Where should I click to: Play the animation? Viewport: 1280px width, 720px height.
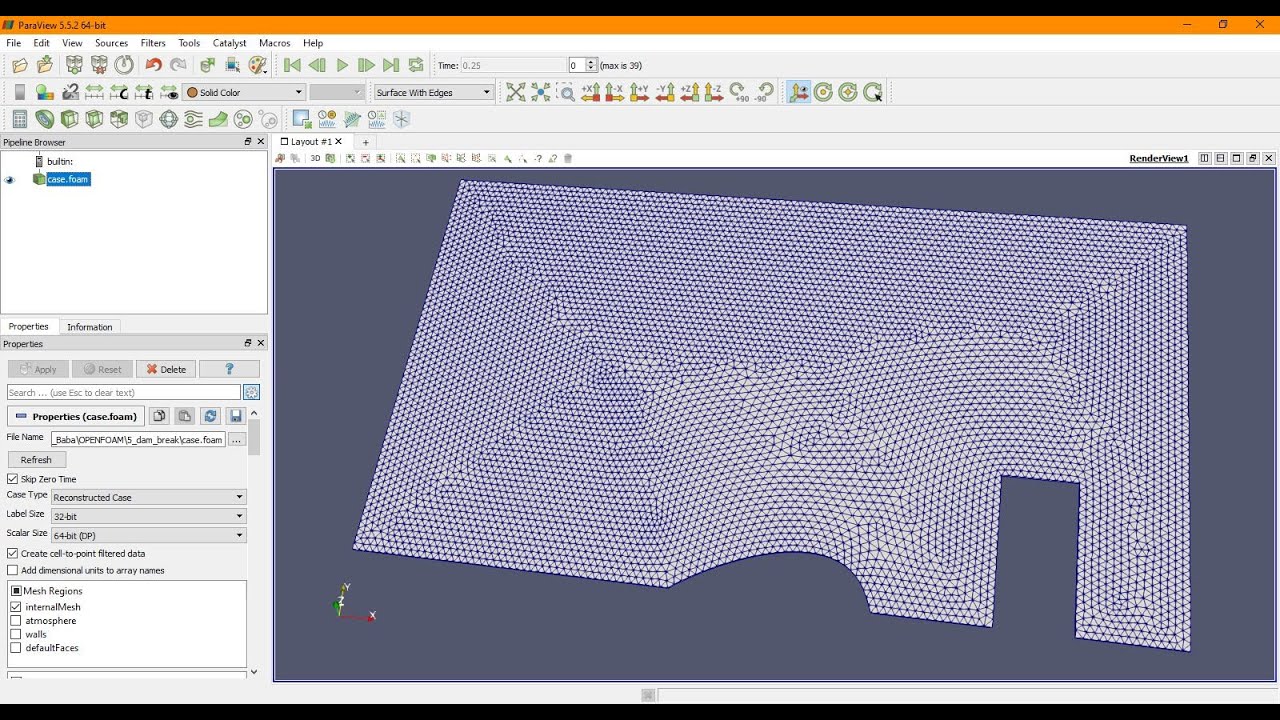pos(342,65)
